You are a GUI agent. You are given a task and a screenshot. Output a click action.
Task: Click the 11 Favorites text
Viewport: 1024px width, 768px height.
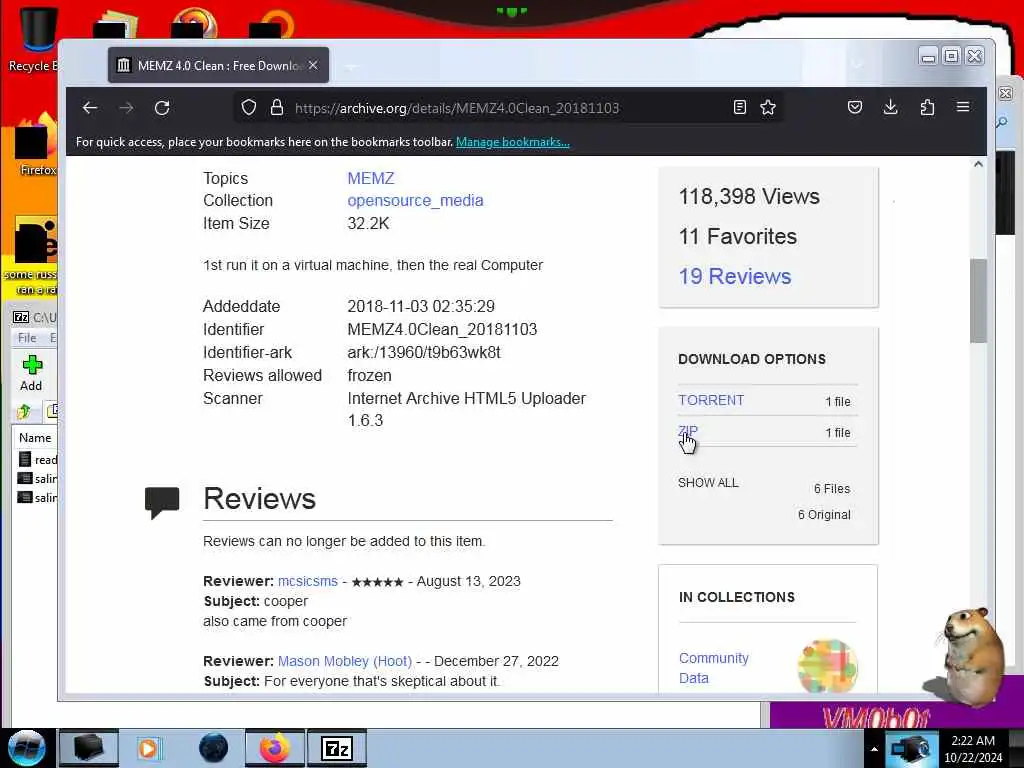(x=738, y=236)
